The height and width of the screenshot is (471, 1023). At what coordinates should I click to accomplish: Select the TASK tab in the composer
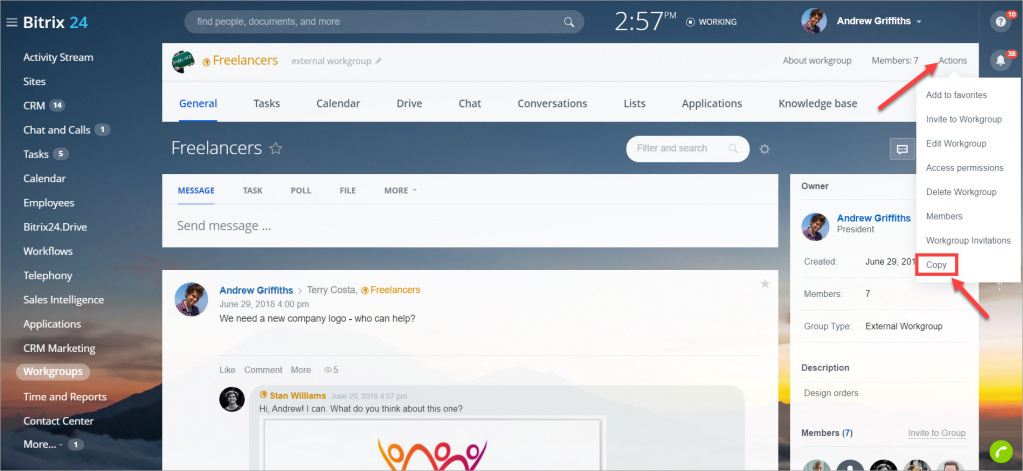[x=252, y=190]
